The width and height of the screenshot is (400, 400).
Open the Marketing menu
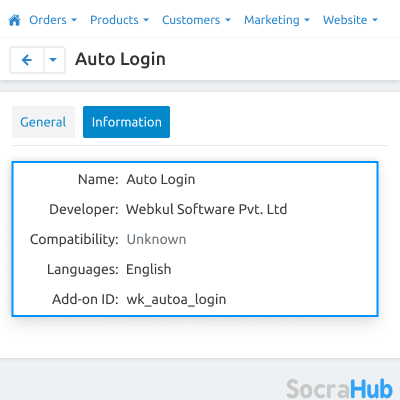pos(277,20)
